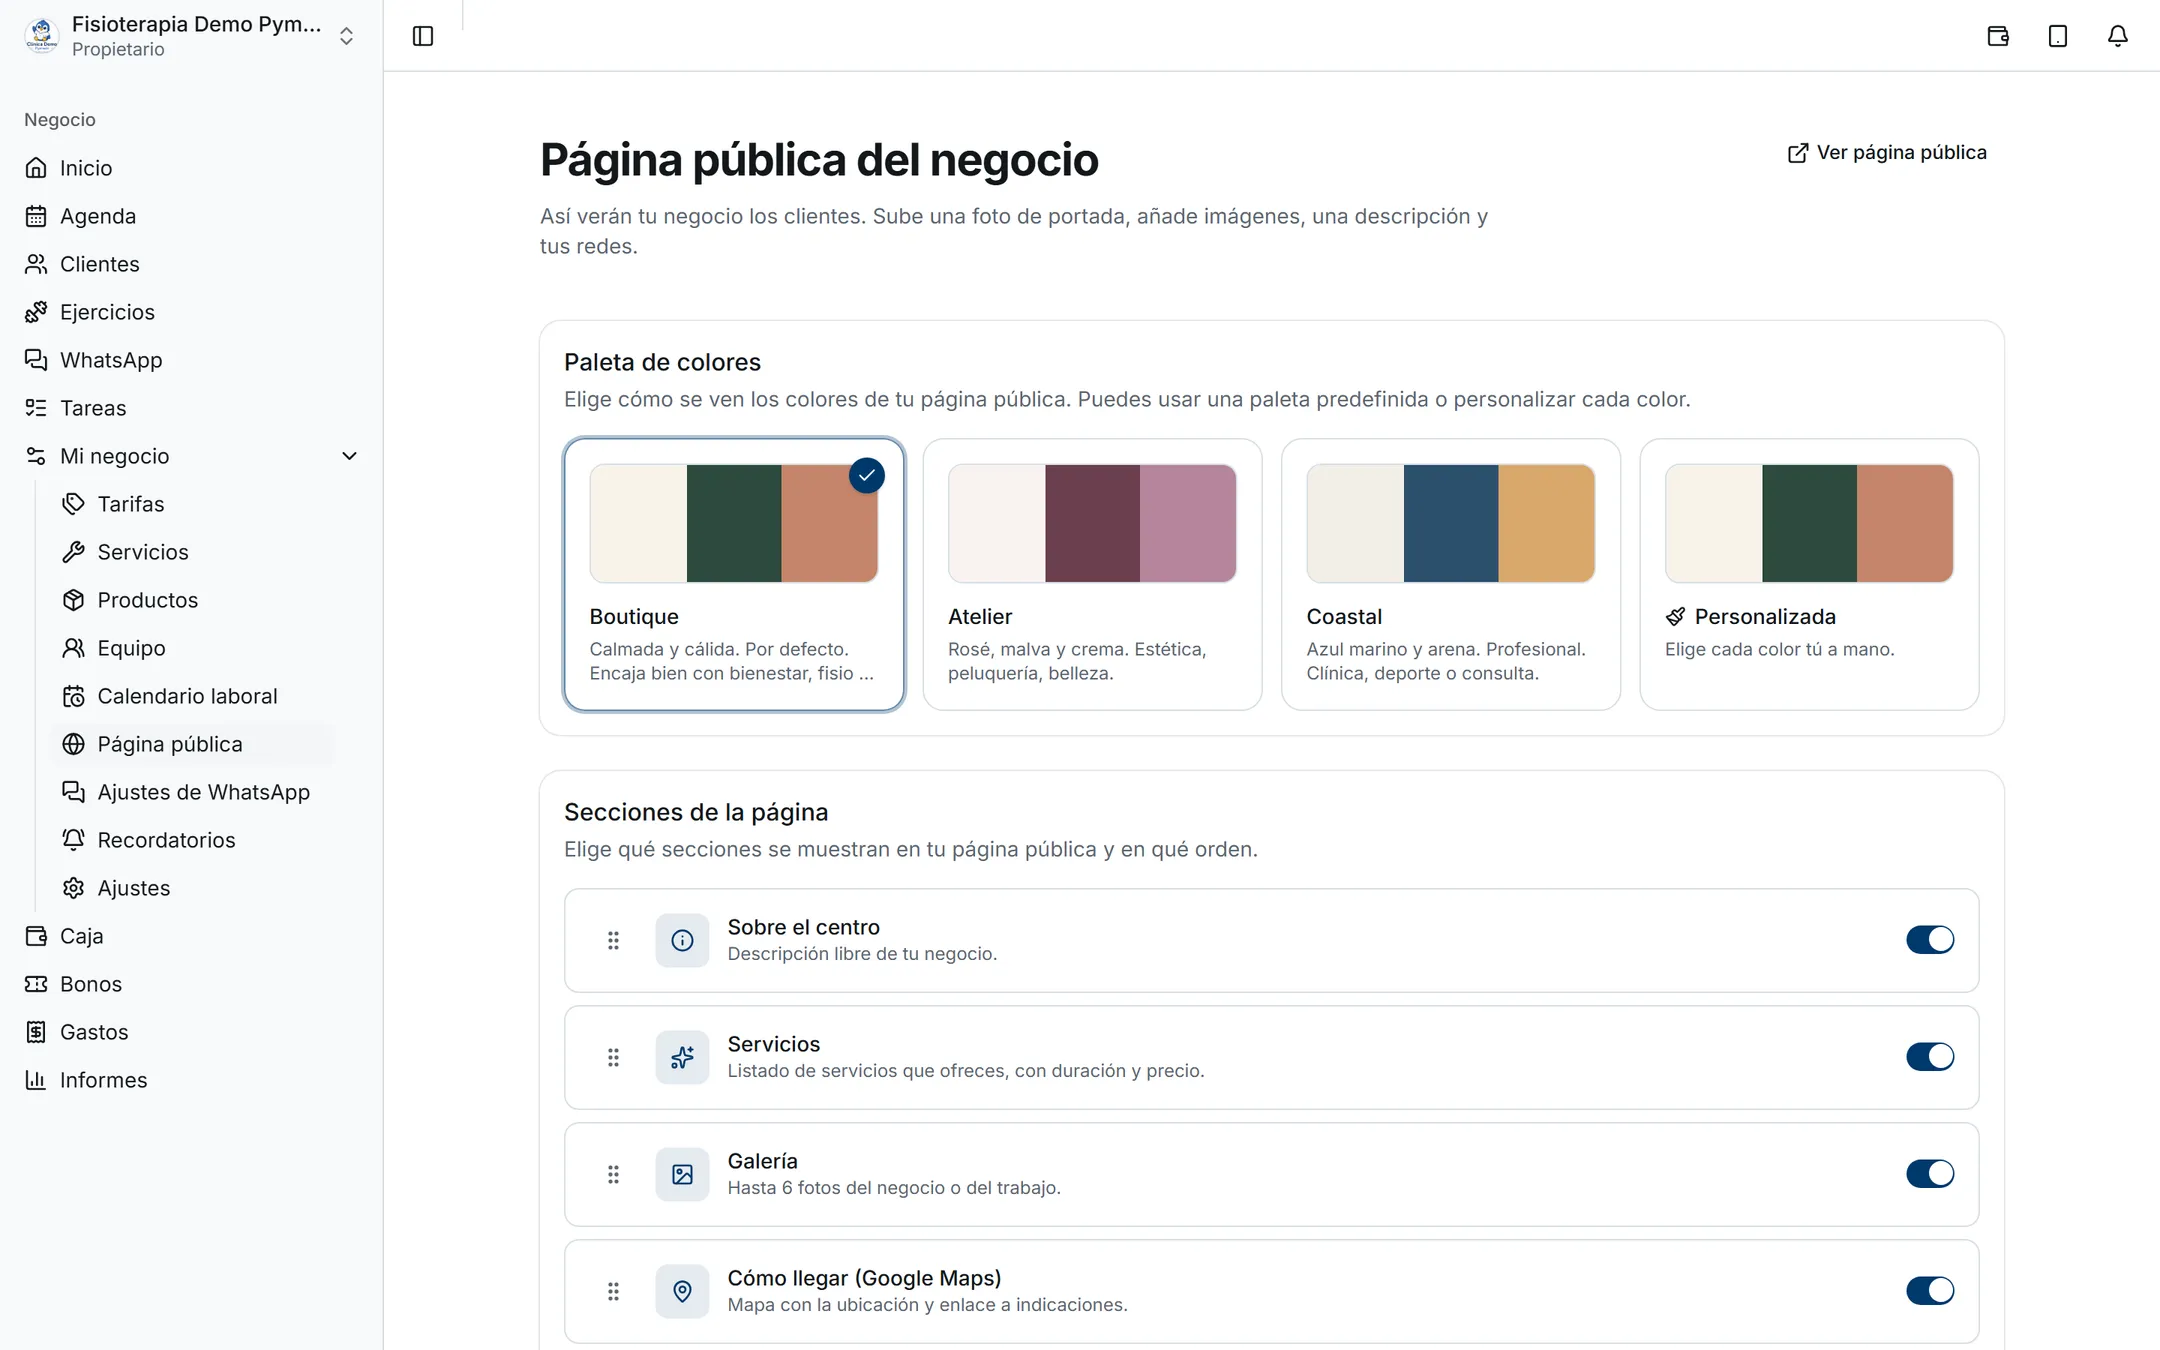
Task: Click the Equipo team icon
Action: coord(73,648)
